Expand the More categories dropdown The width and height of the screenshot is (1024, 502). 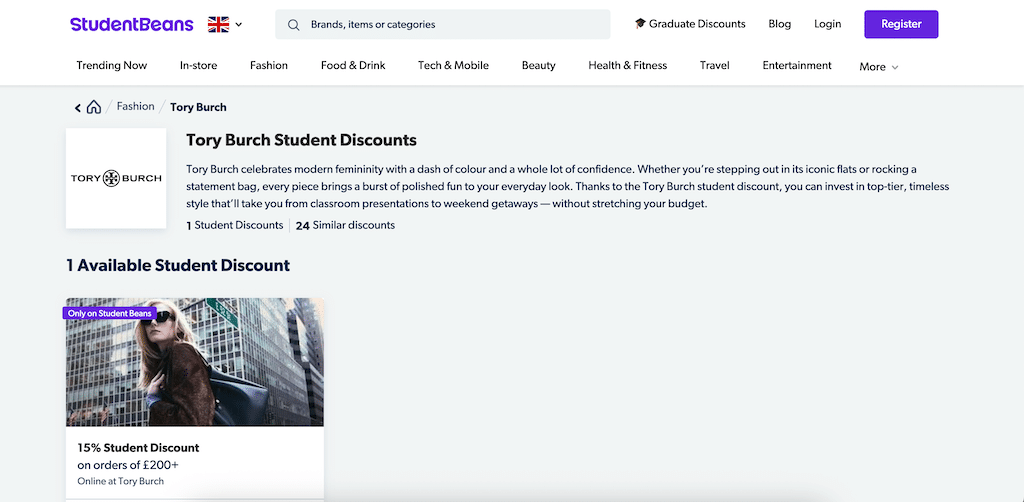click(x=879, y=67)
